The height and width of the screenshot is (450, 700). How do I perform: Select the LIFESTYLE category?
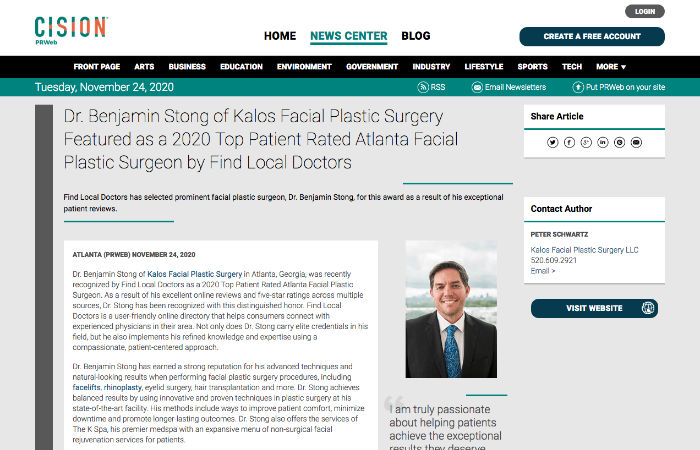coord(483,67)
